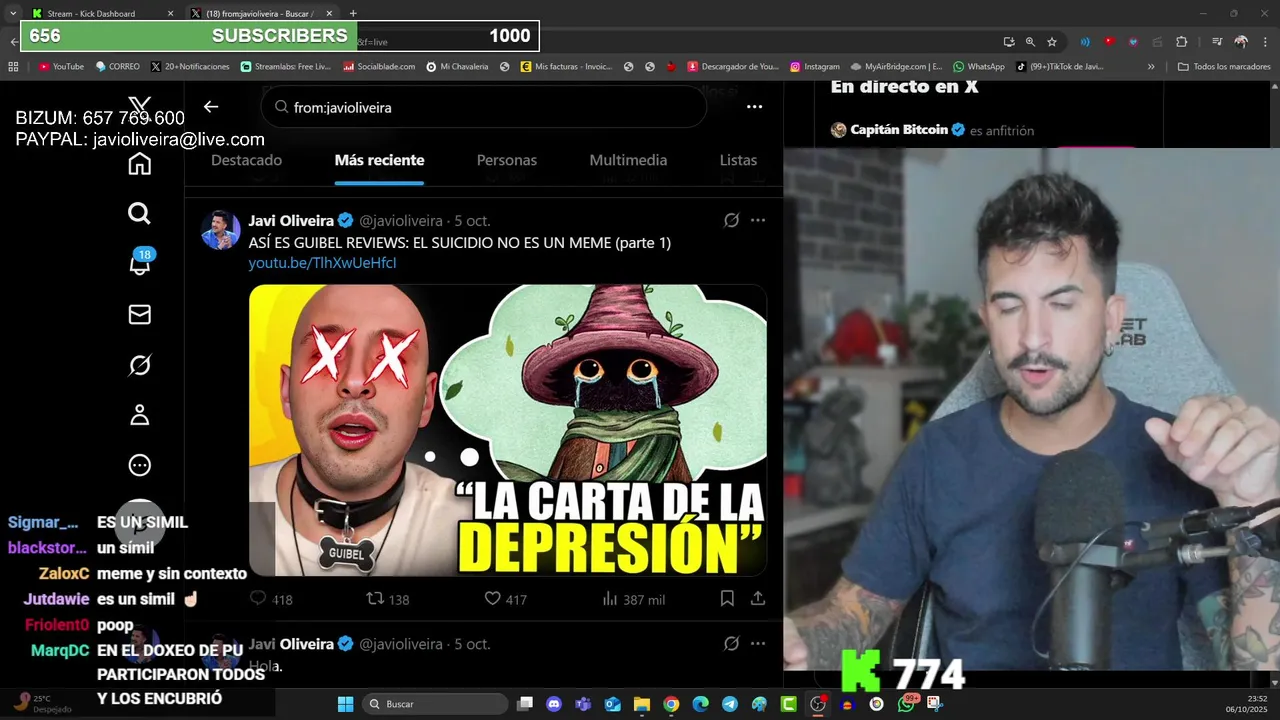The height and width of the screenshot is (720, 1280).
Task: Click Javi Oliveira avatar on first post
Action: (x=221, y=230)
